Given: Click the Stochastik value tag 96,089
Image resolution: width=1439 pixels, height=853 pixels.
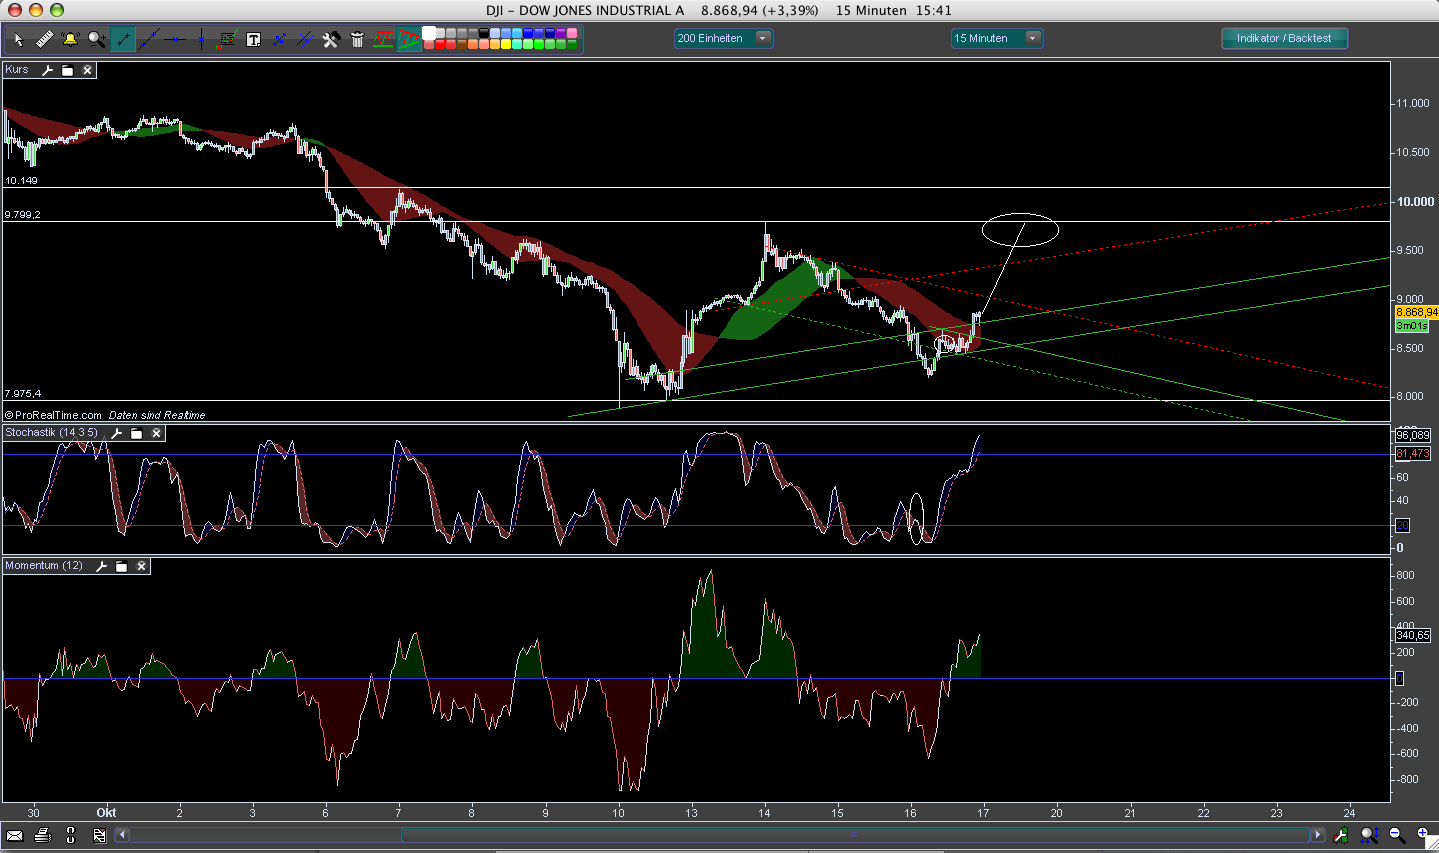Looking at the screenshot, I should click(x=1413, y=436).
